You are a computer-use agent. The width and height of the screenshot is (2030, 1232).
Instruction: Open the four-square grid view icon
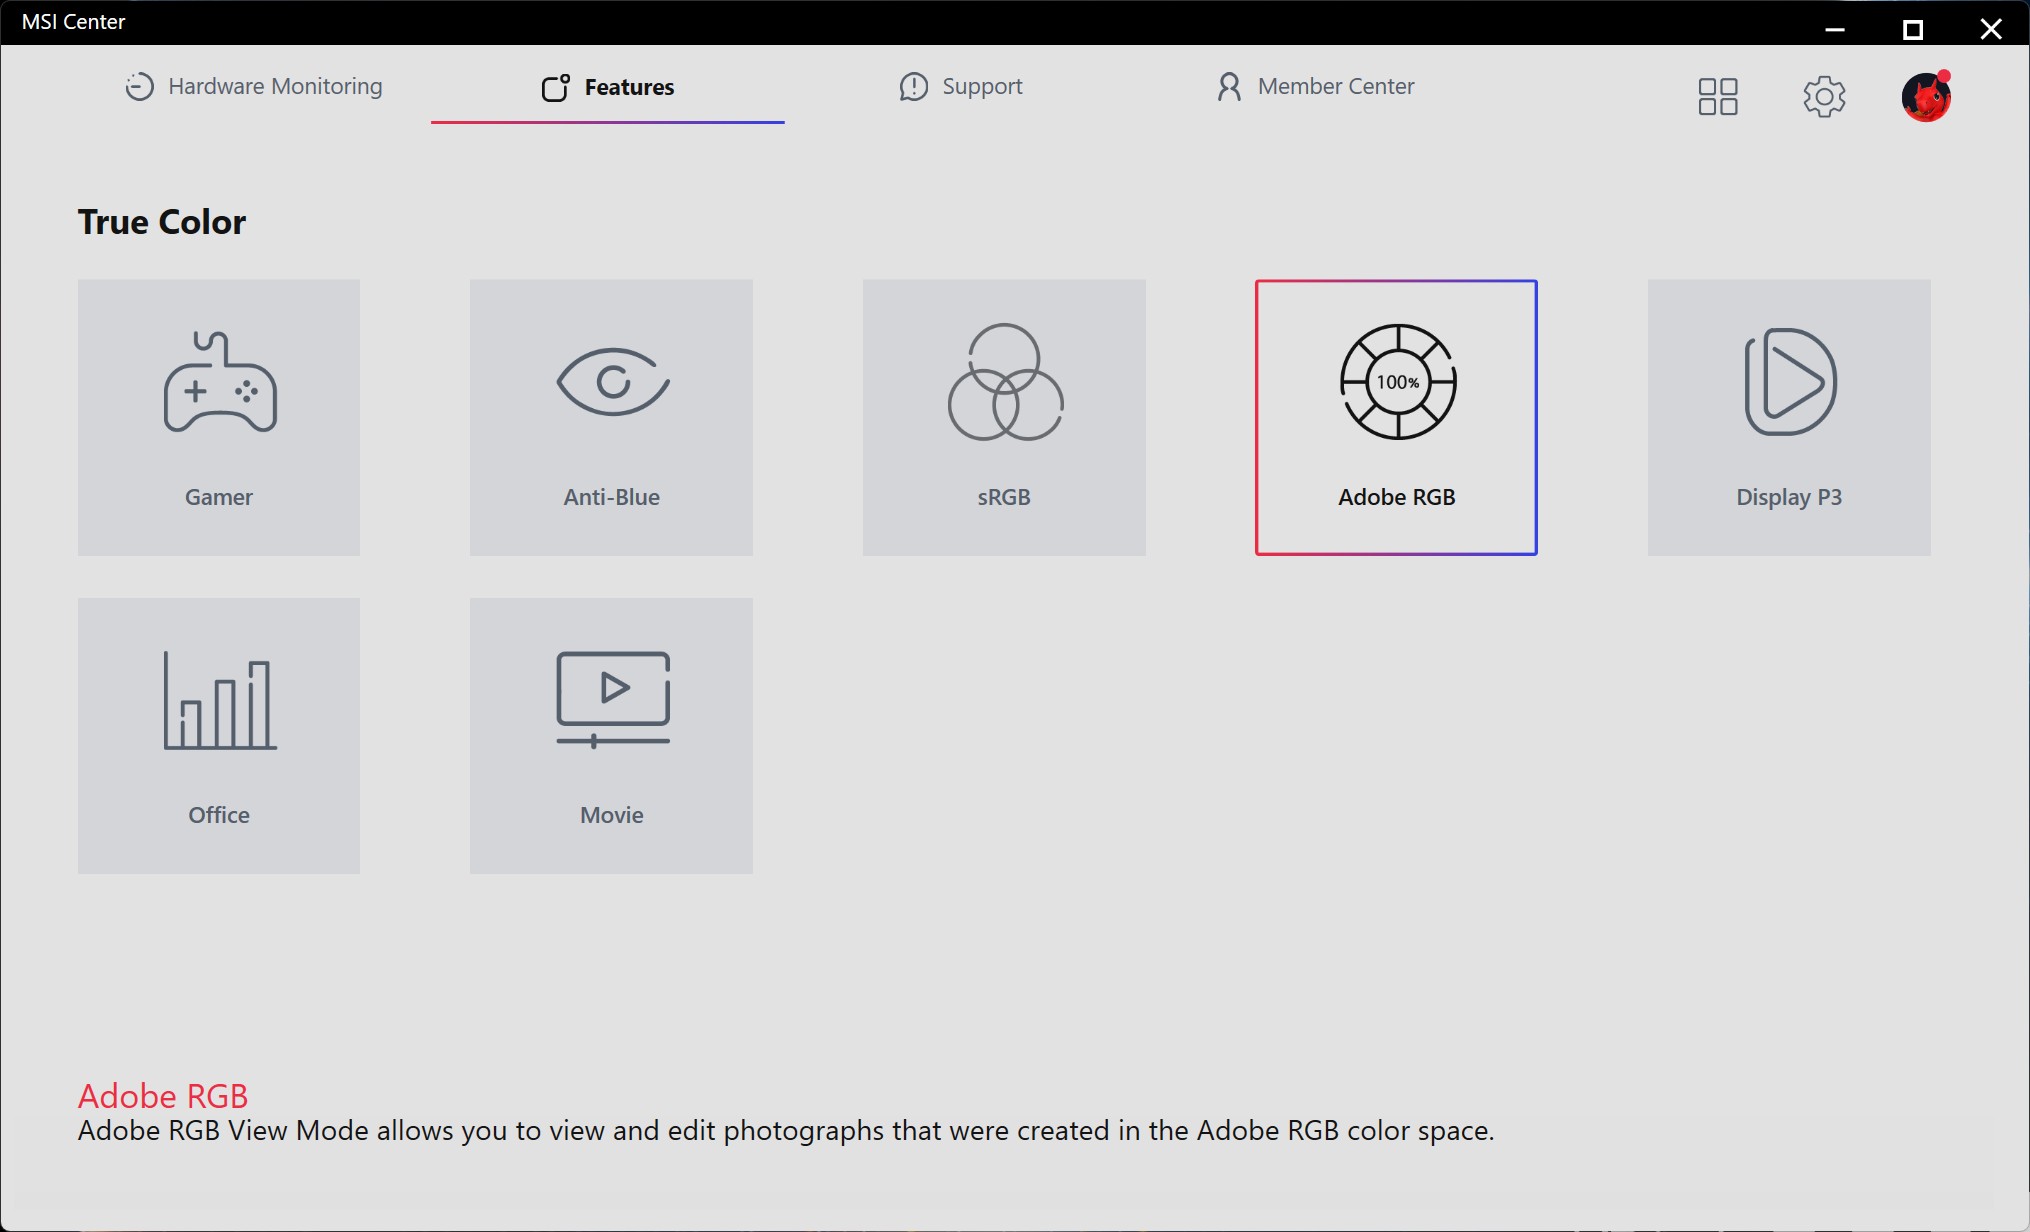point(1718,97)
